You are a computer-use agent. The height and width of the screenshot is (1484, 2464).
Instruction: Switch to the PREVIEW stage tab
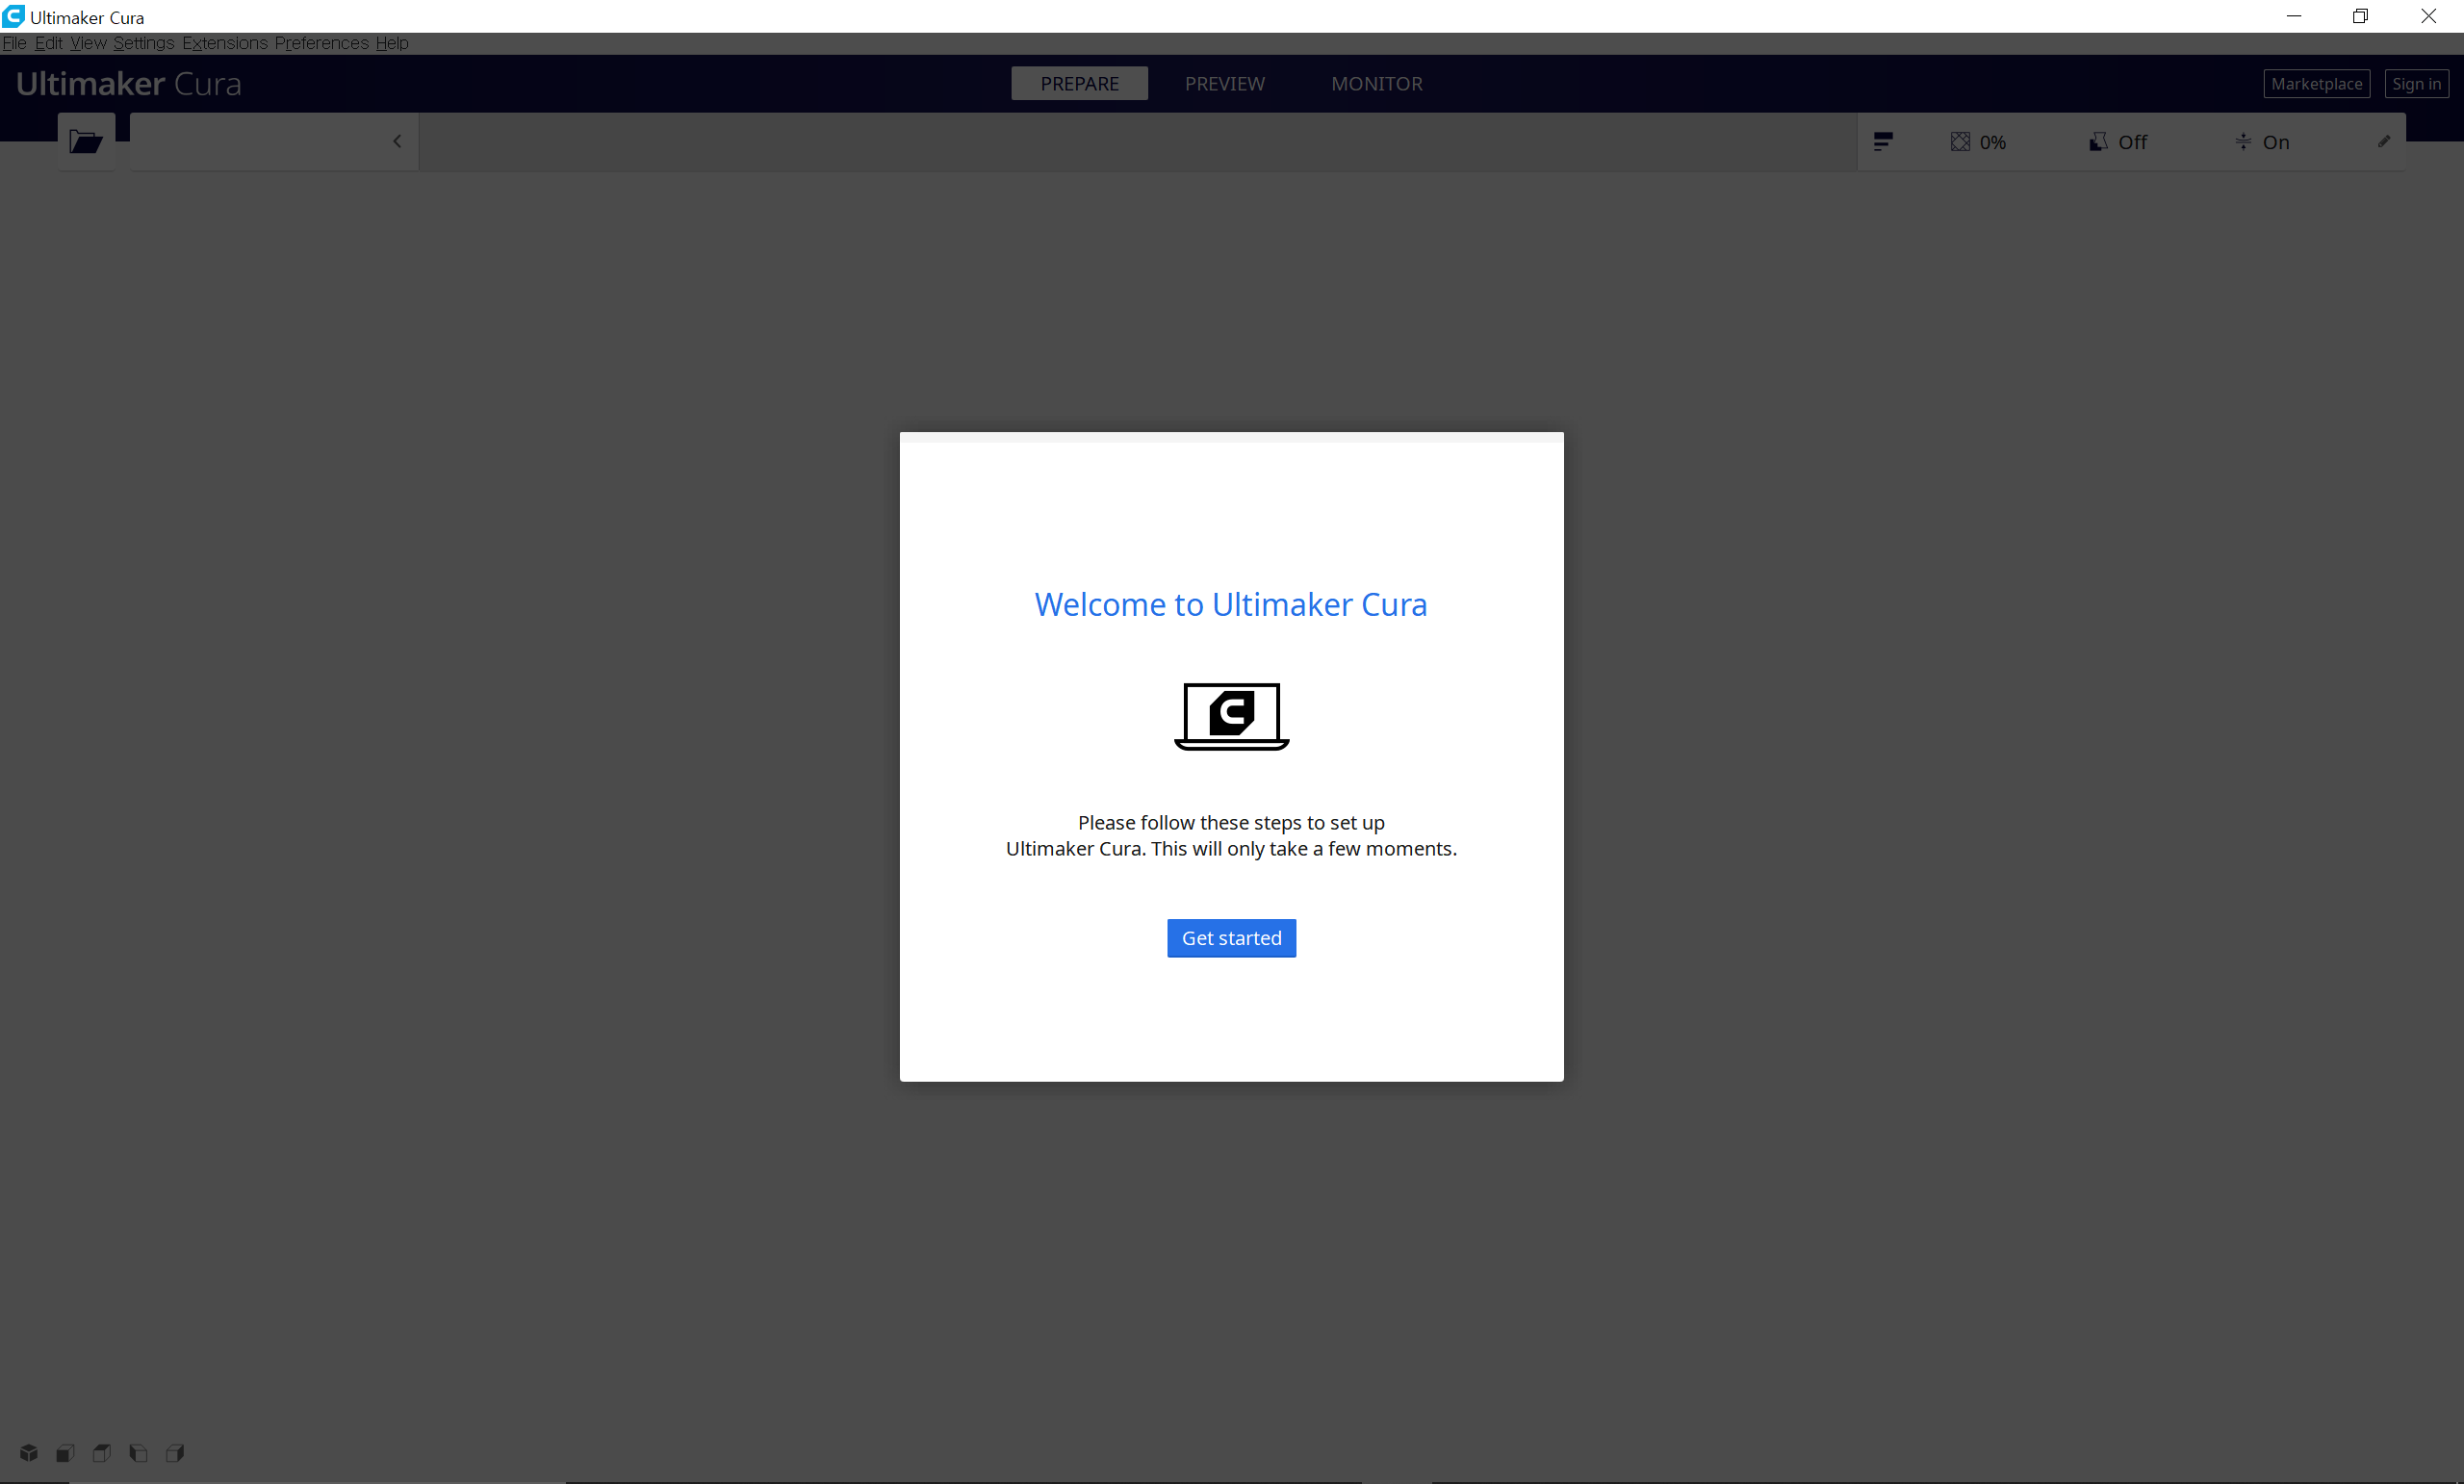[x=1224, y=84]
